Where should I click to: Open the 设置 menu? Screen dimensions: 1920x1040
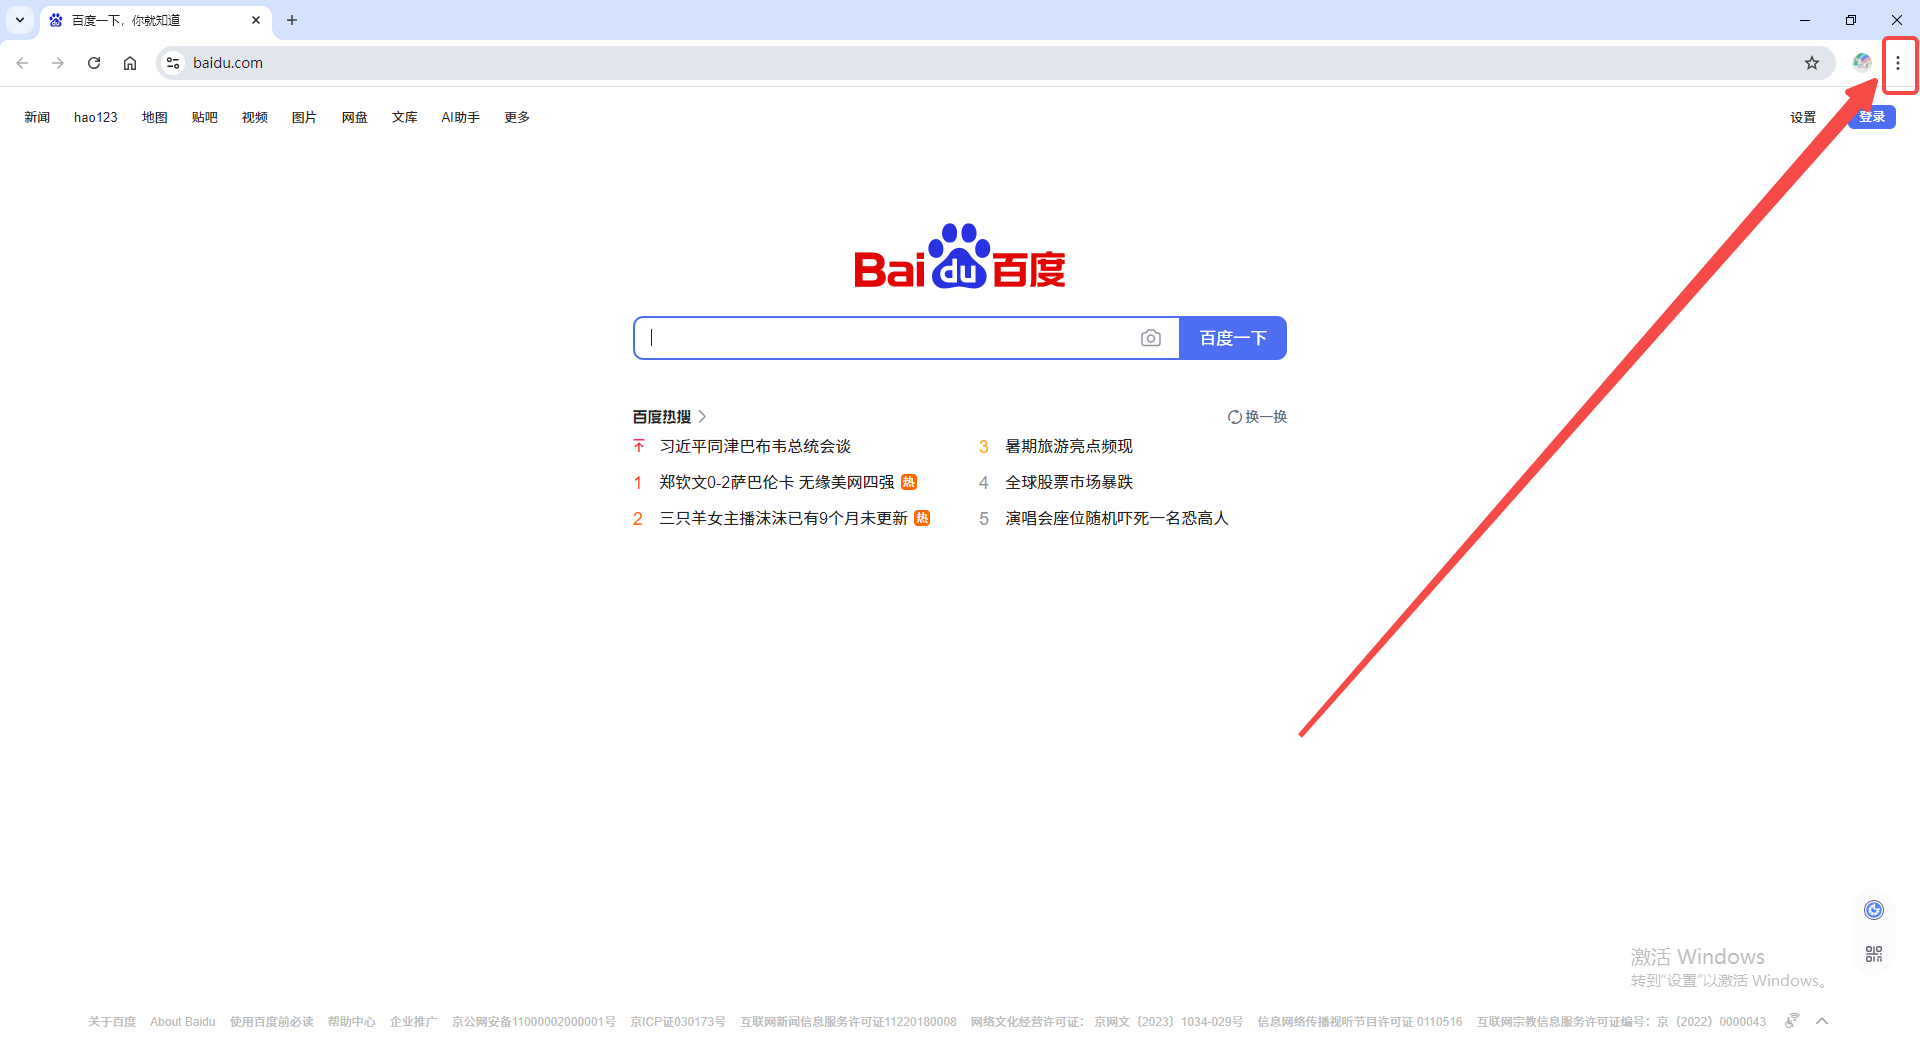coord(1803,117)
